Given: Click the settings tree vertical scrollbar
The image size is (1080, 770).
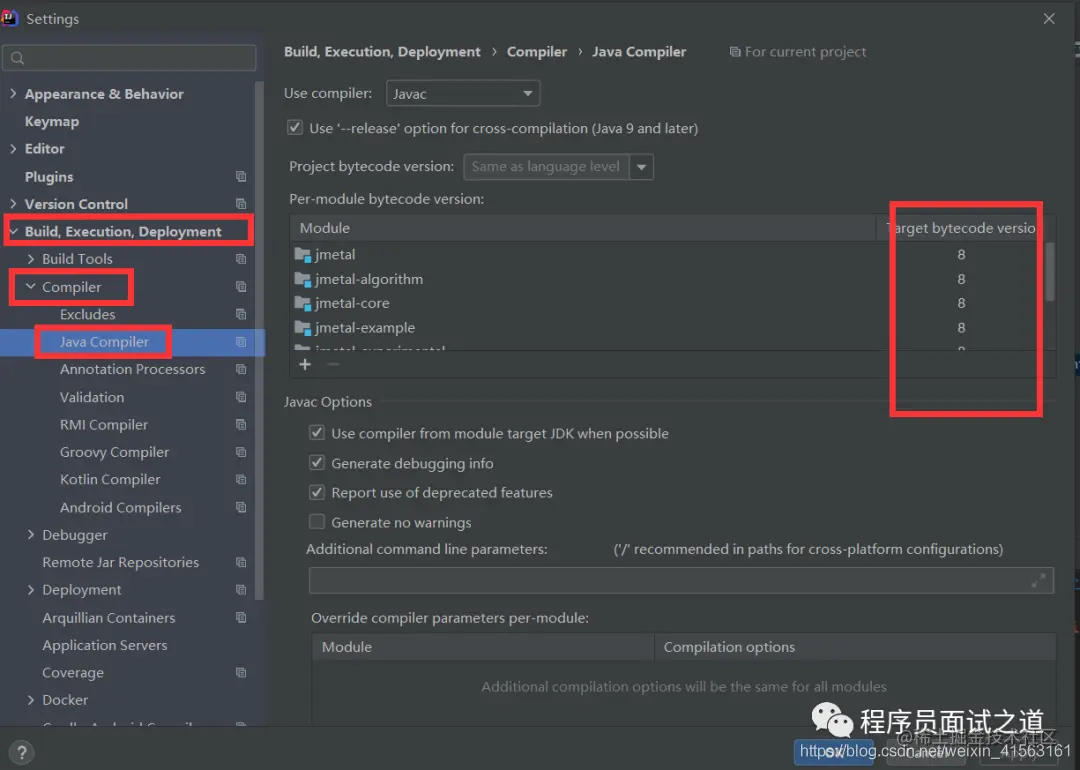Looking at the screenshot, I should [x=259, y=341].
